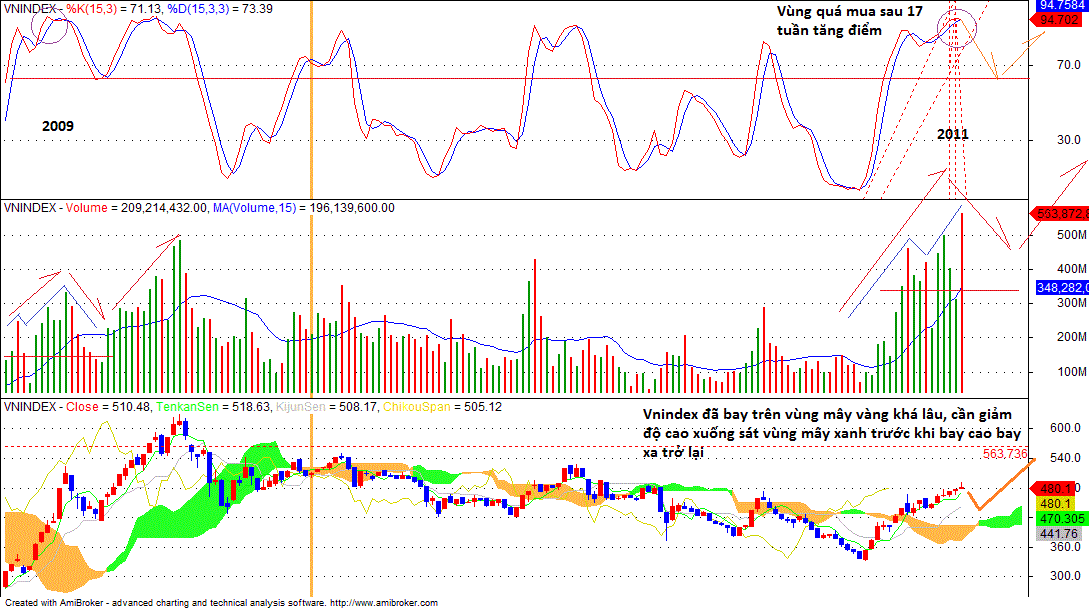This screenshot has height=609, width=1089.
Task: Click the 70.0 stochastic axis label
Action: [1068, 65]
